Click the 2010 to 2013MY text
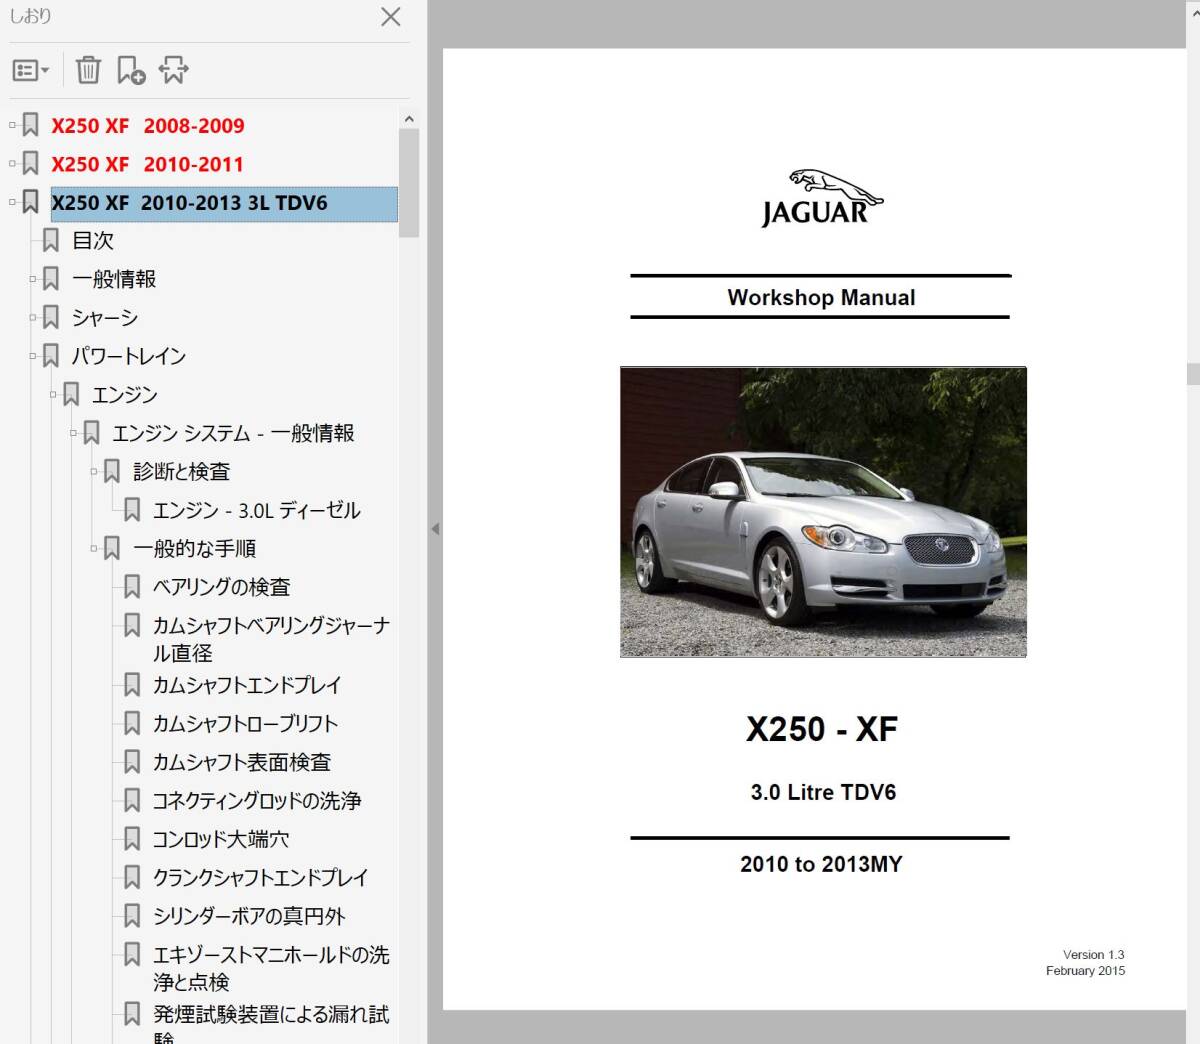 [x=821, y=864]
